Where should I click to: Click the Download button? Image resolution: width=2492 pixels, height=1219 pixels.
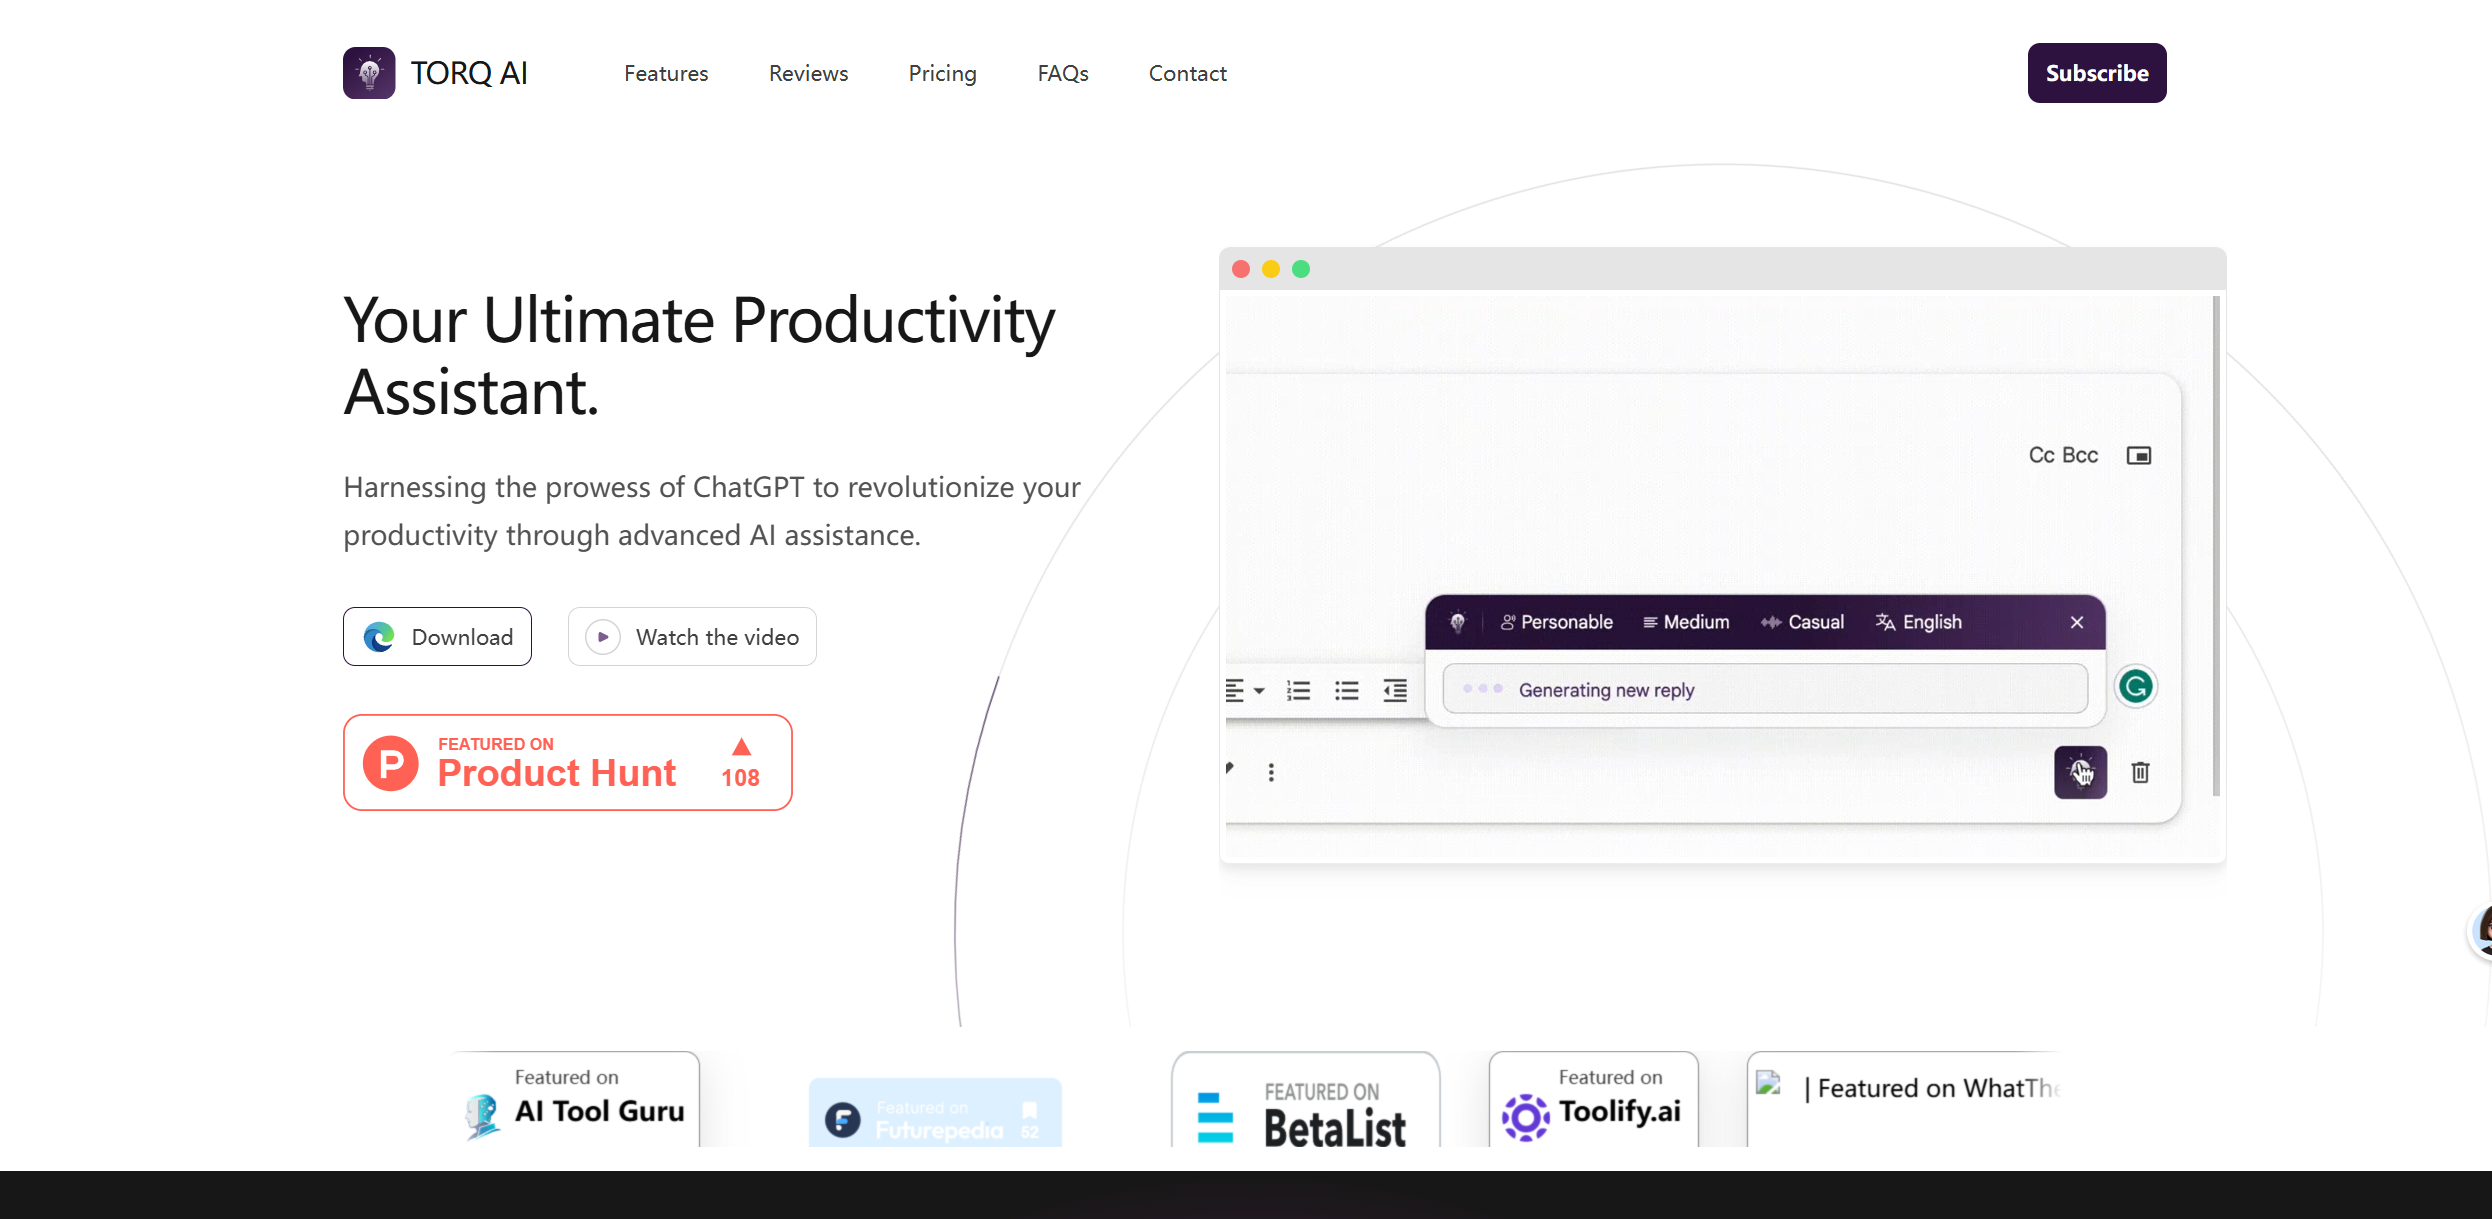coord(437,637)
